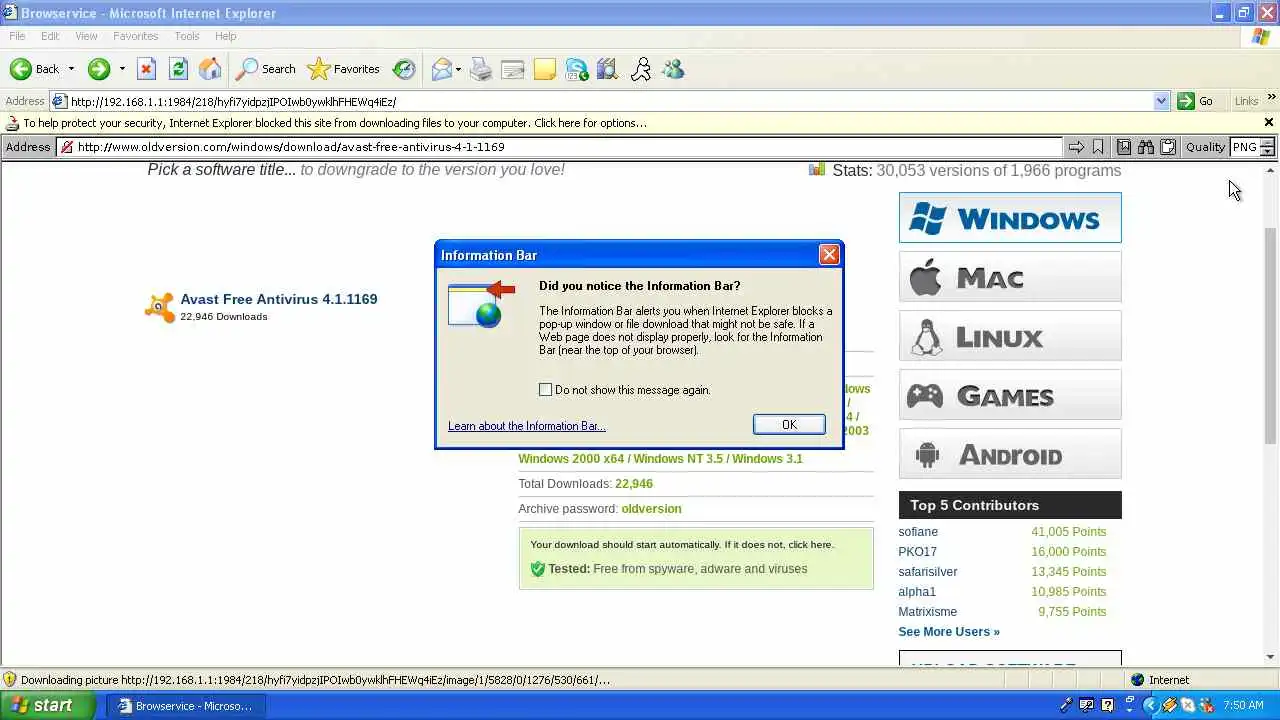The width and height of the screenshot is (1280, 720).
Task: Select the Mac platform button
Action: coord(1010,277)
